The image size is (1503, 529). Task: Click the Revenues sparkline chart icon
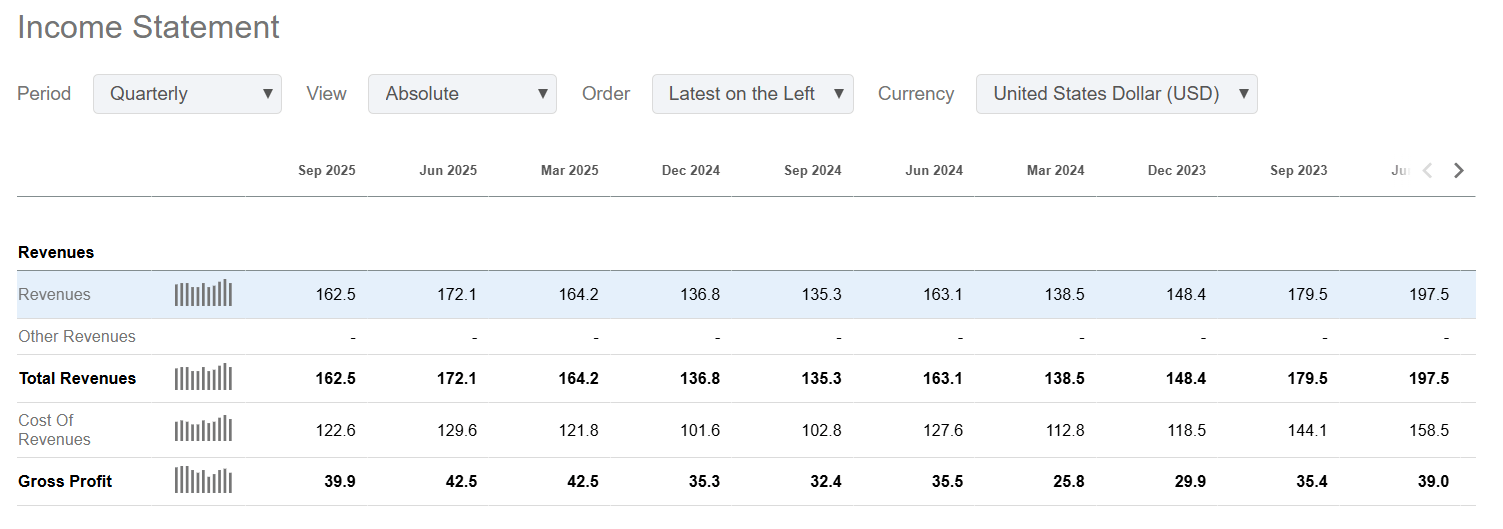click(203, 294)
